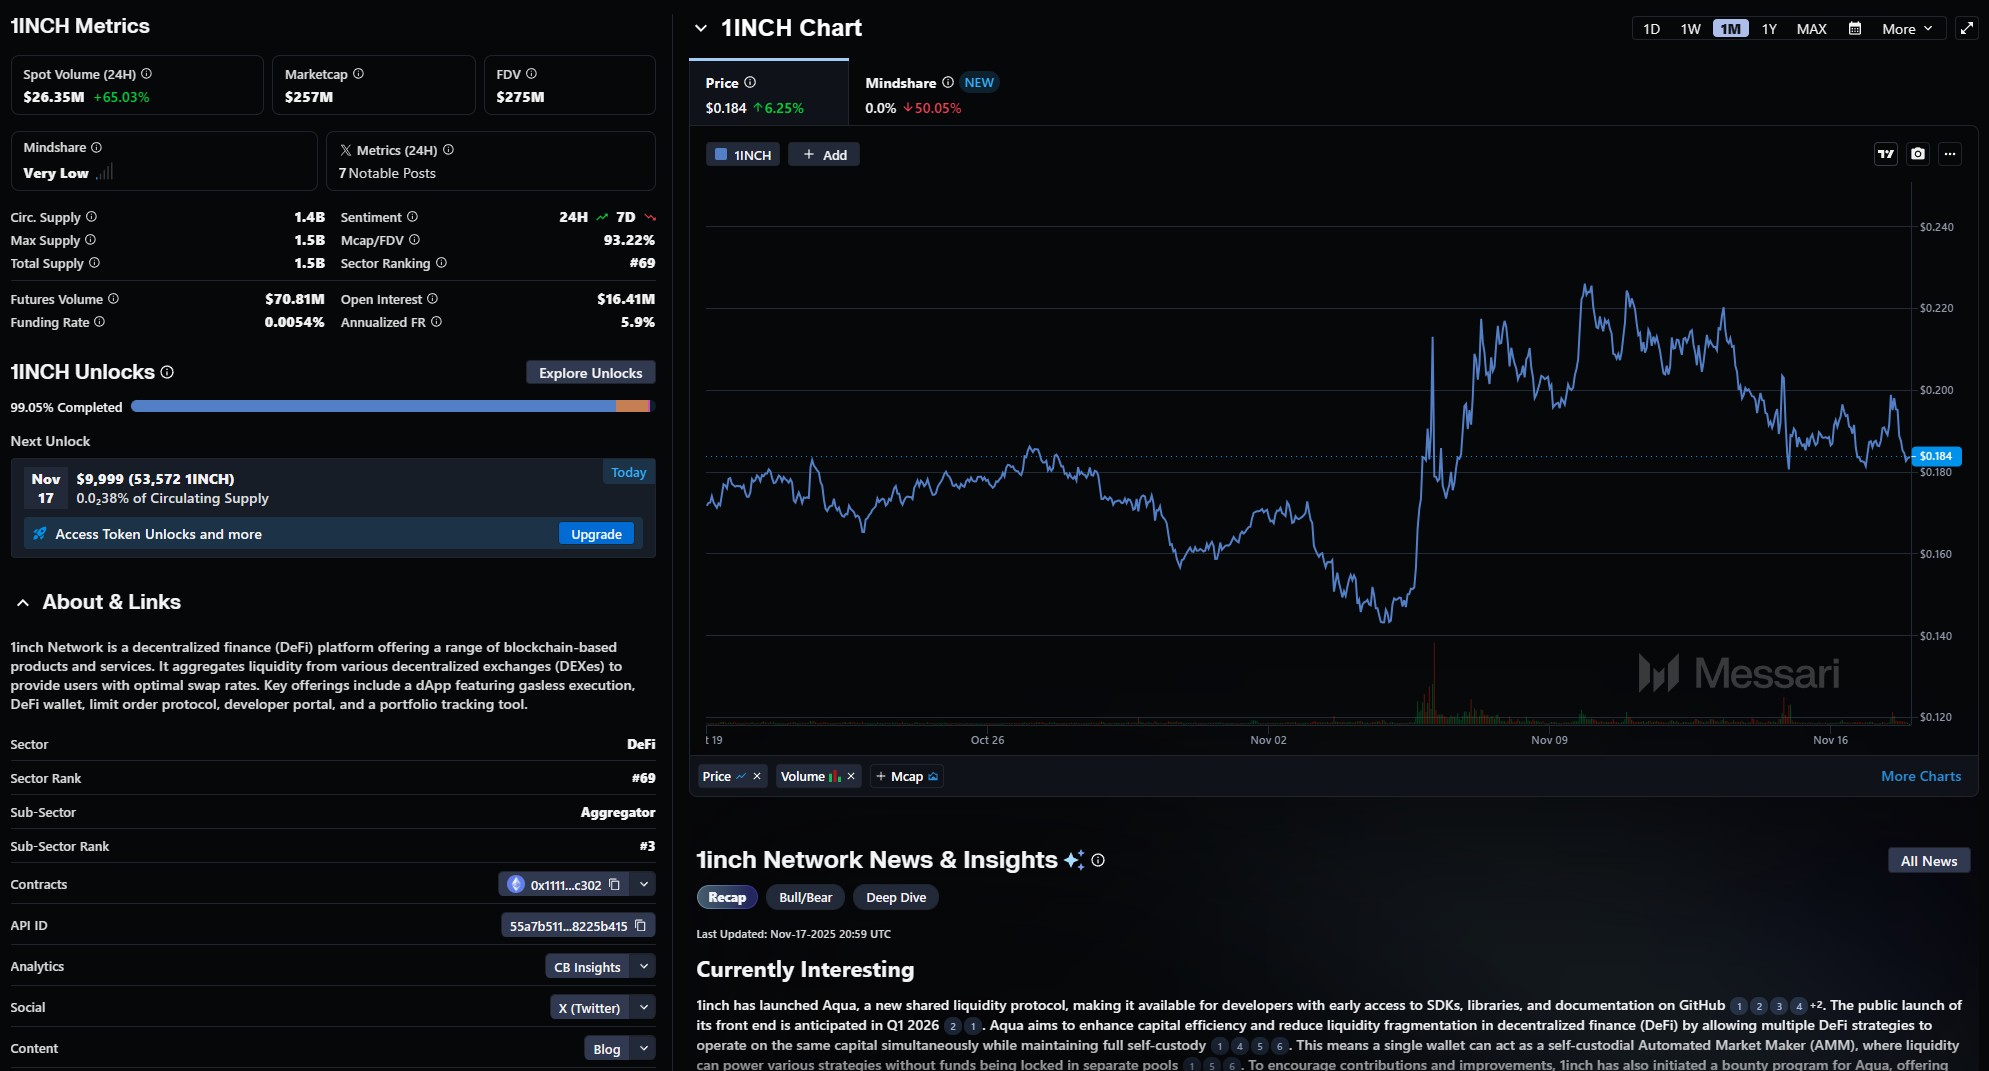Copy the API ID value
The width and height of the screenshot is (1989, 1071).
[641, 926]
